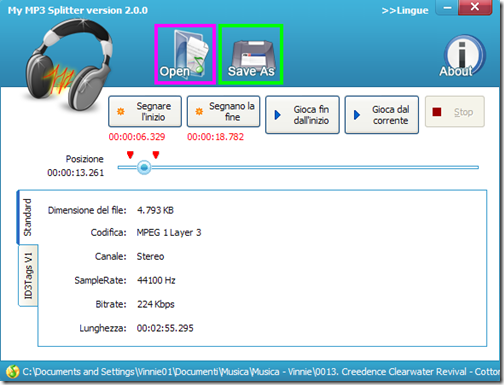Click the Save As floppy icon
Screen dimensions: 504x385
pyautogui.click(x=251, y=54)
